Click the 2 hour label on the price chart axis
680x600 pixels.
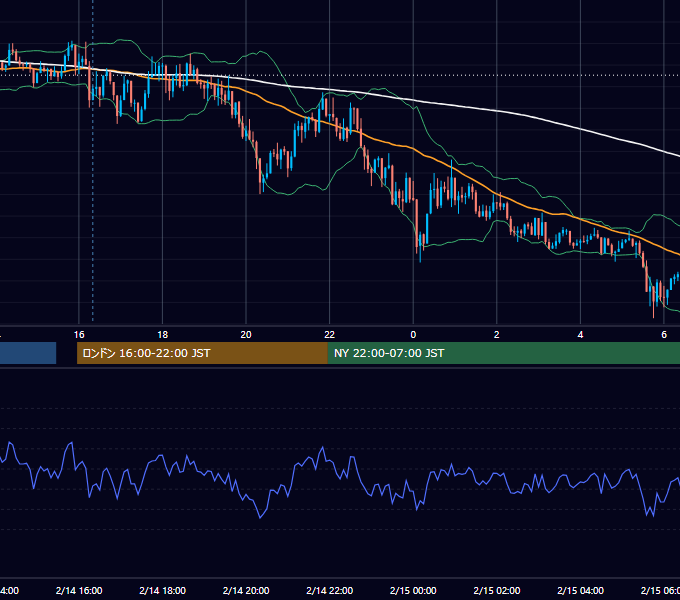[x=497, y=335]
